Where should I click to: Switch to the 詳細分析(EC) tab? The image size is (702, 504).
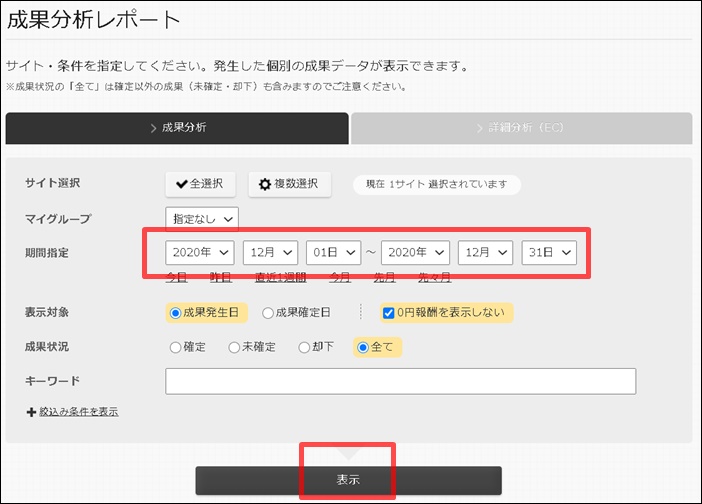coord(521,128)
